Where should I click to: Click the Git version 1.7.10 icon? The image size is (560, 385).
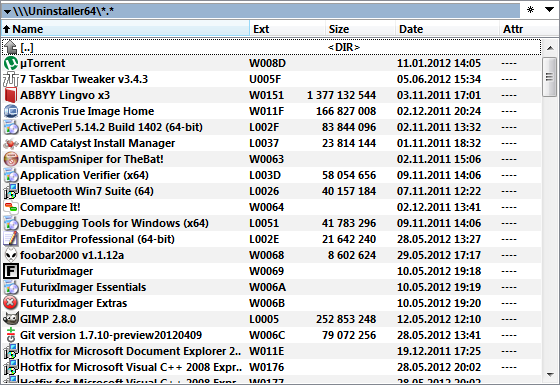(x=11, y=335)
